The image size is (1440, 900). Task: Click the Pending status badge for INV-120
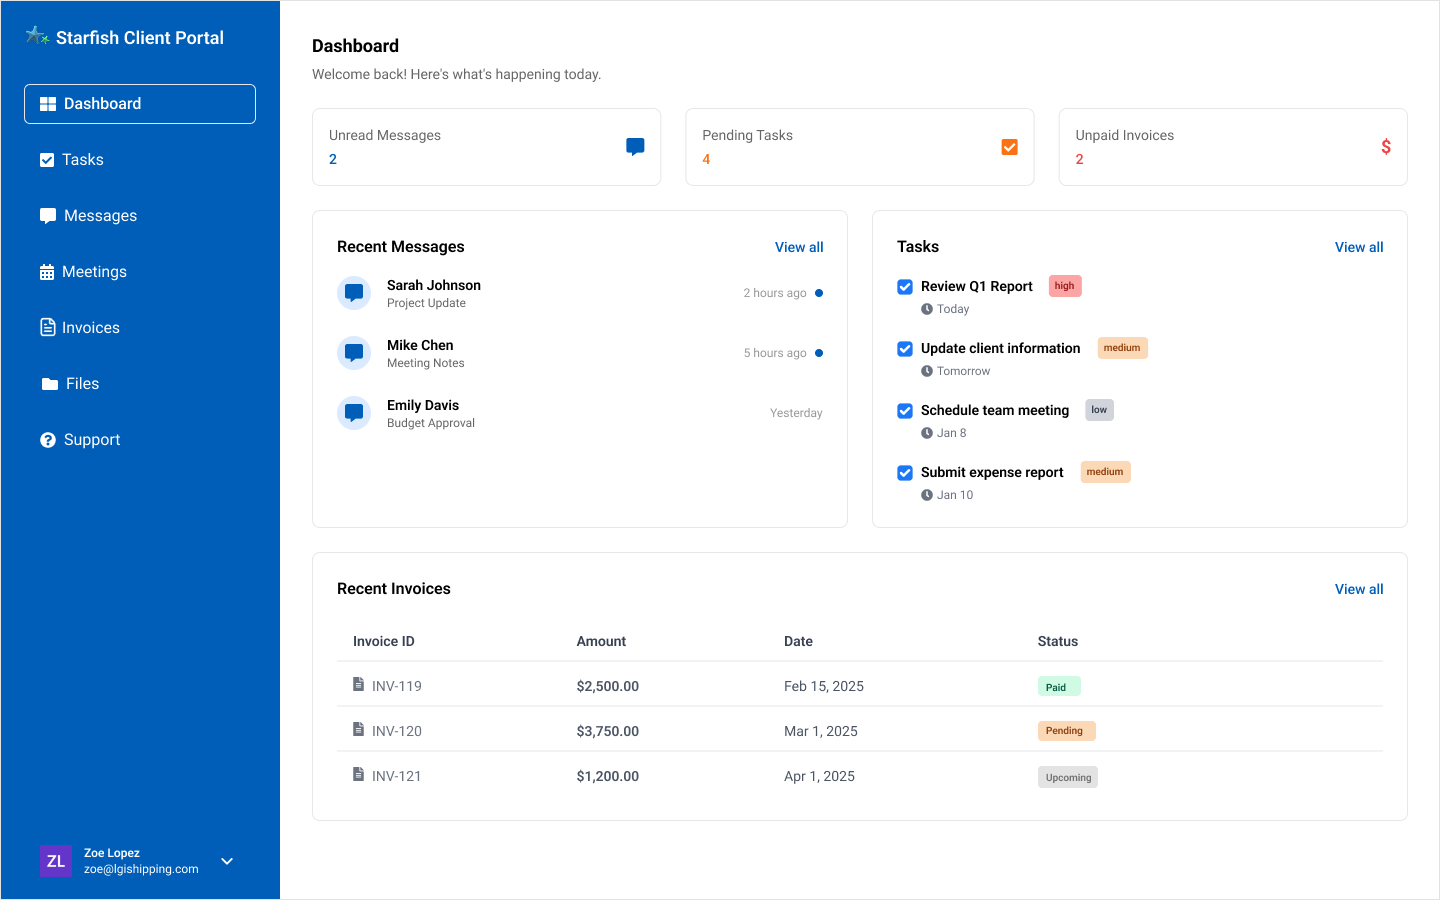tap(1066, 731)
